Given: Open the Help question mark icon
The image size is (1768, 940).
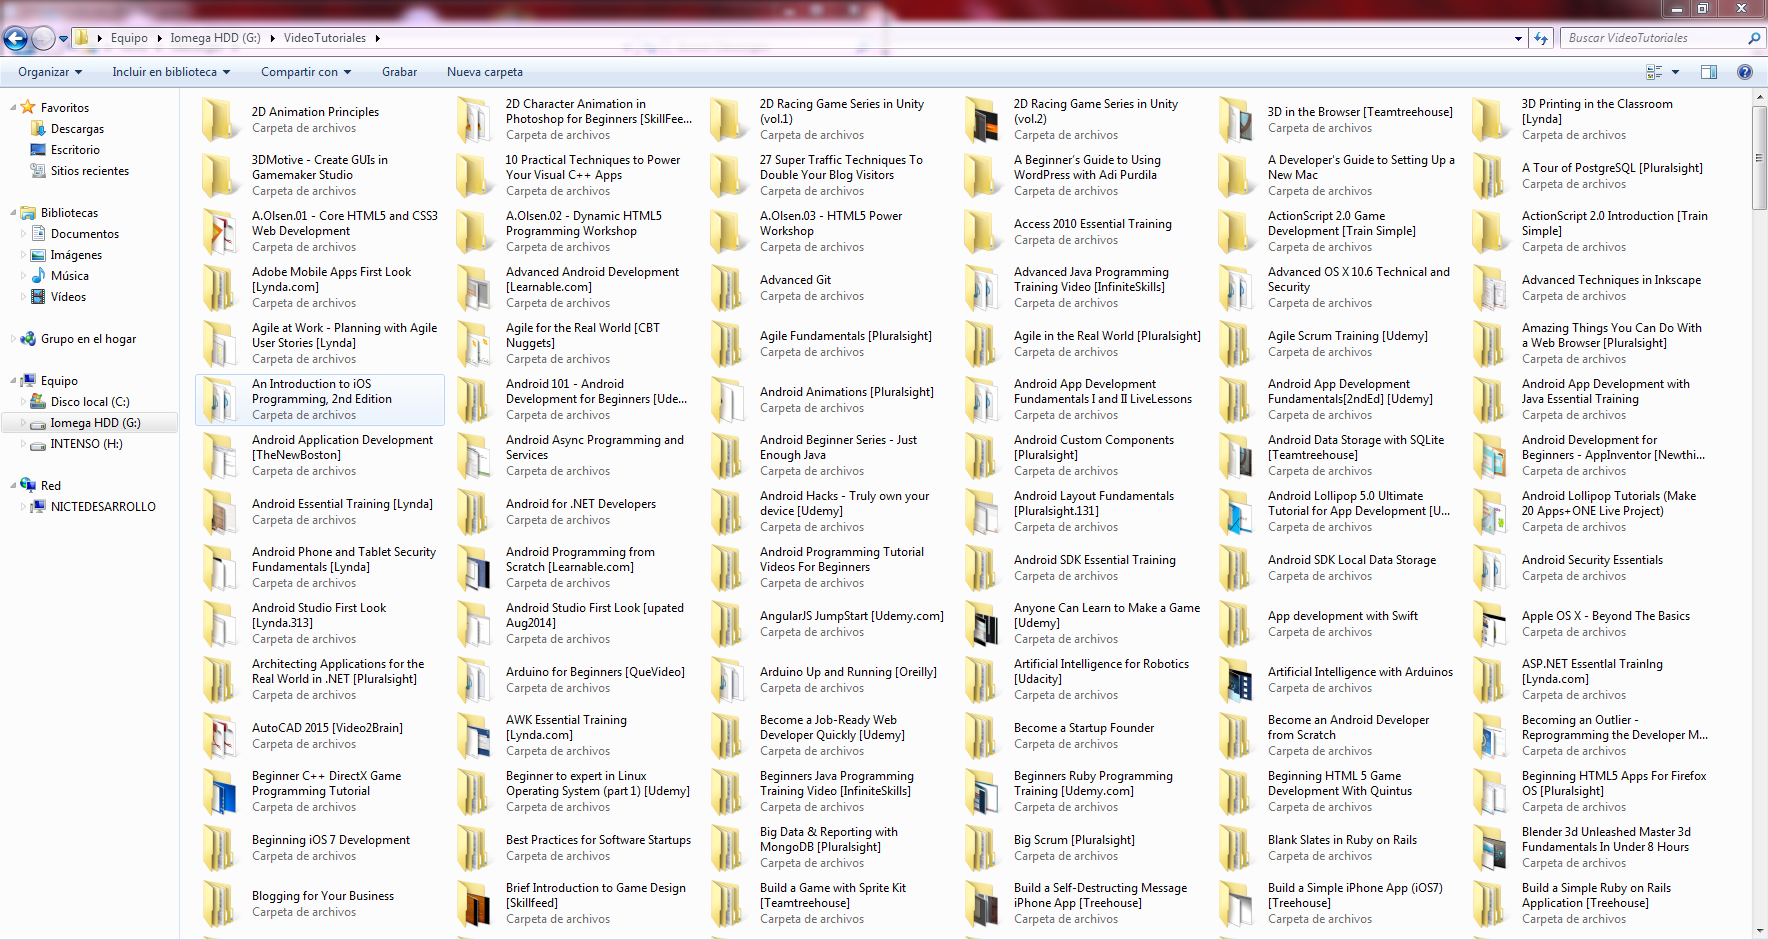Looking at the screenshot, I should click(x=1745, y=72).
